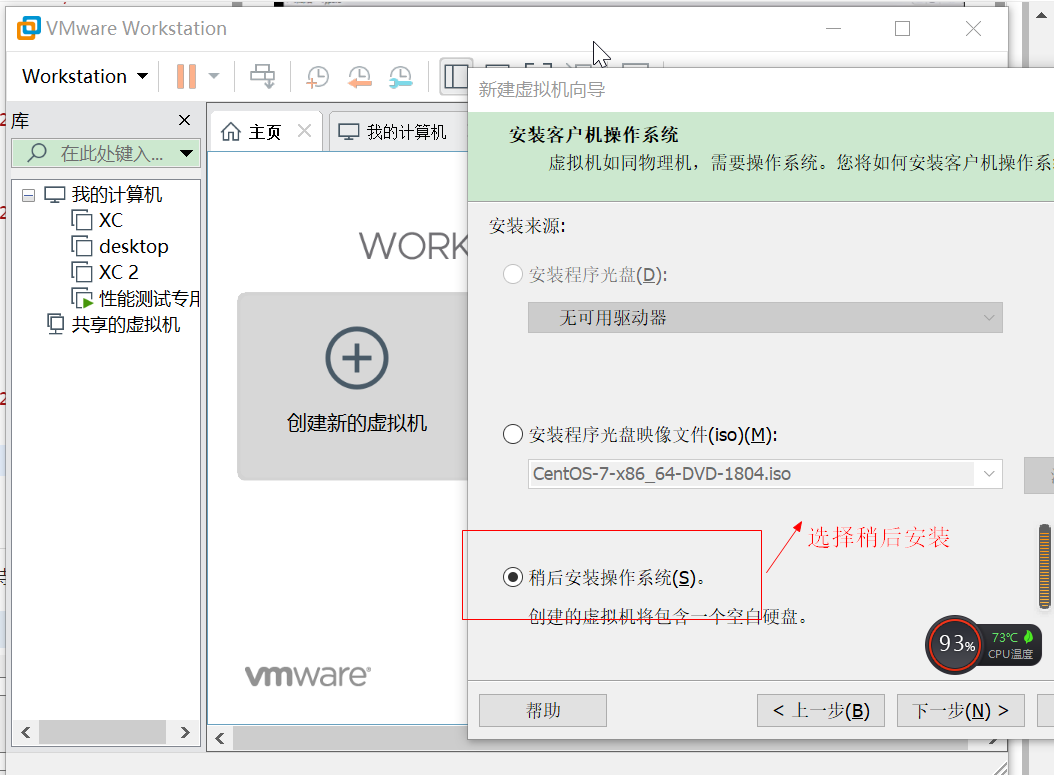Click the 我的计算机 monitor icon in tree
Viewport: 1054px width, 775px height.
click(54, 194)
